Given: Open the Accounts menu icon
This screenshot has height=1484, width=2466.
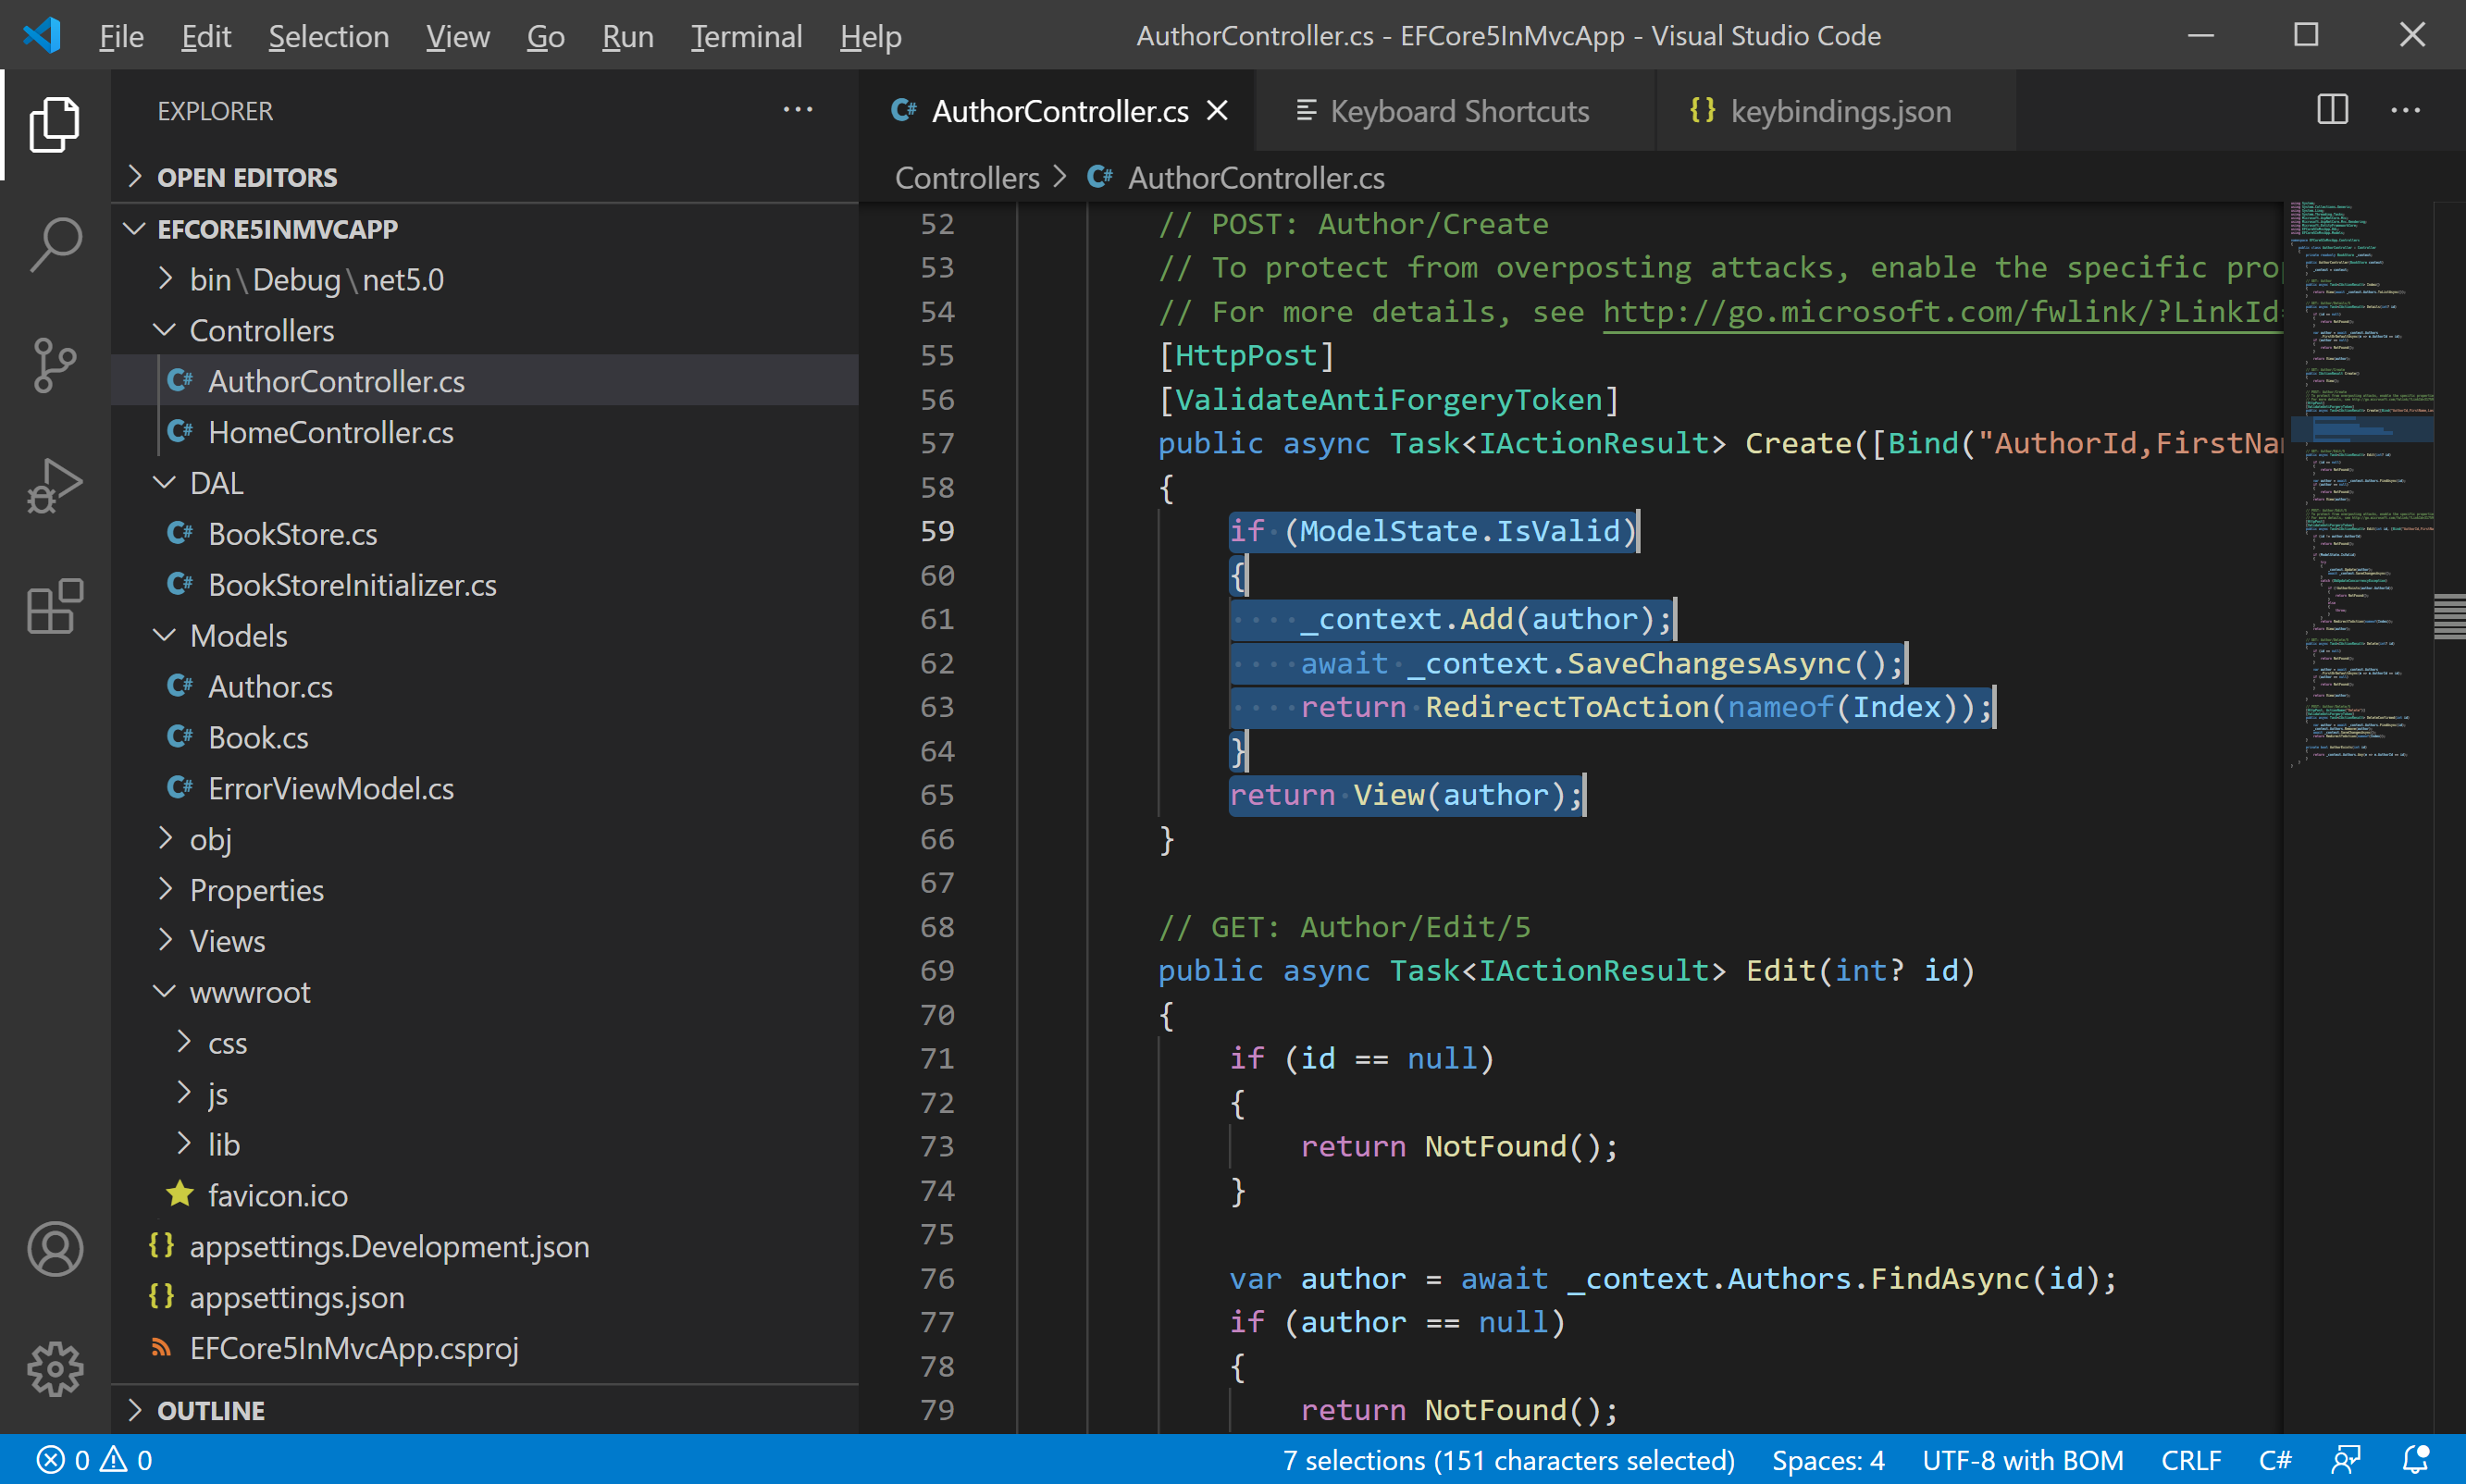Looking at the screenshot, I should 55,1248.
